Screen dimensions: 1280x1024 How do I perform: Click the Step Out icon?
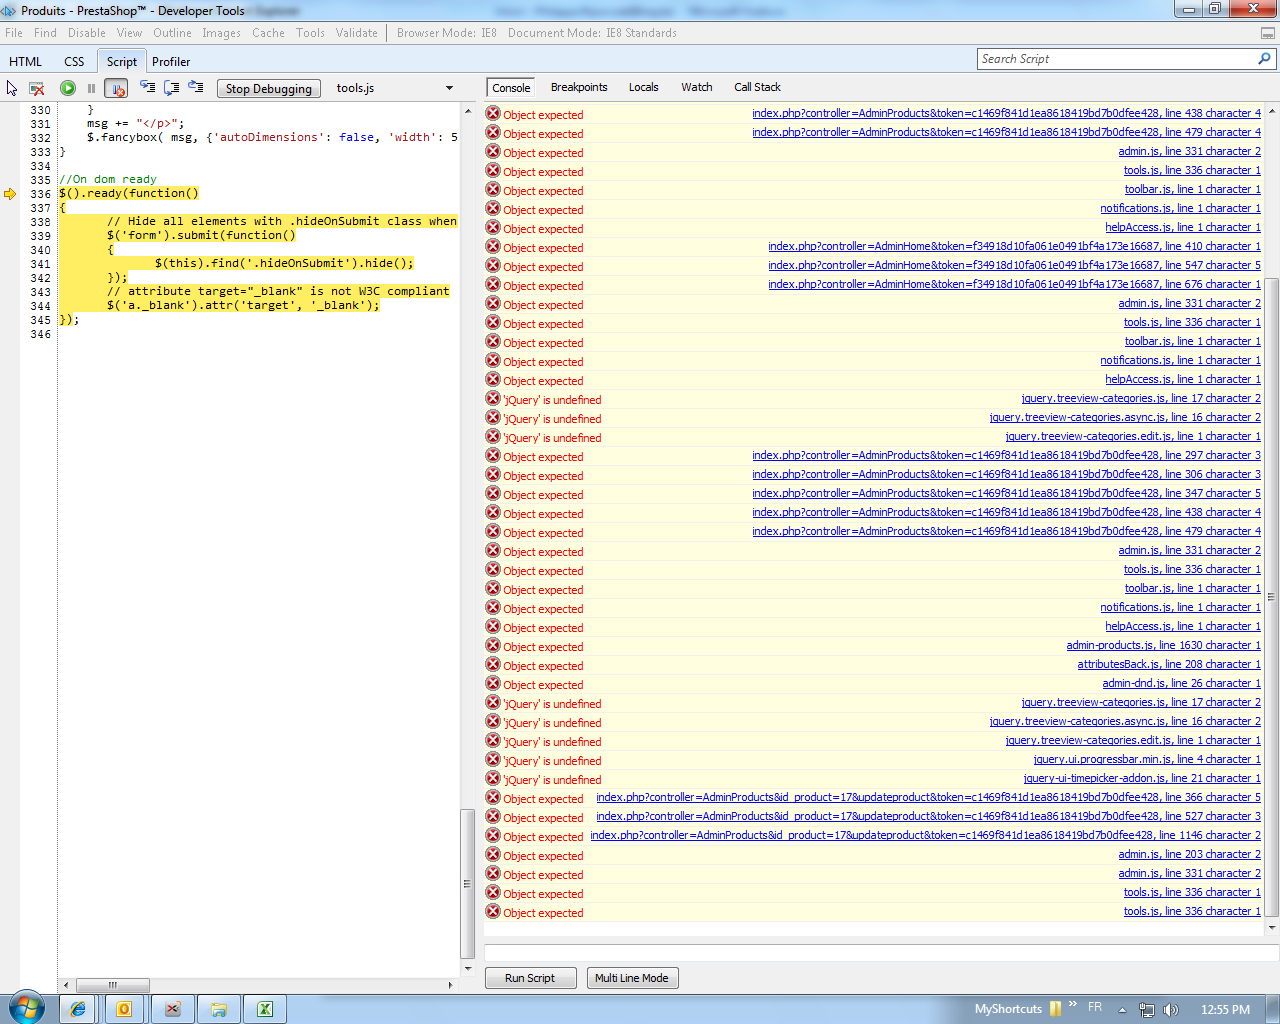[x=196, y=88]
